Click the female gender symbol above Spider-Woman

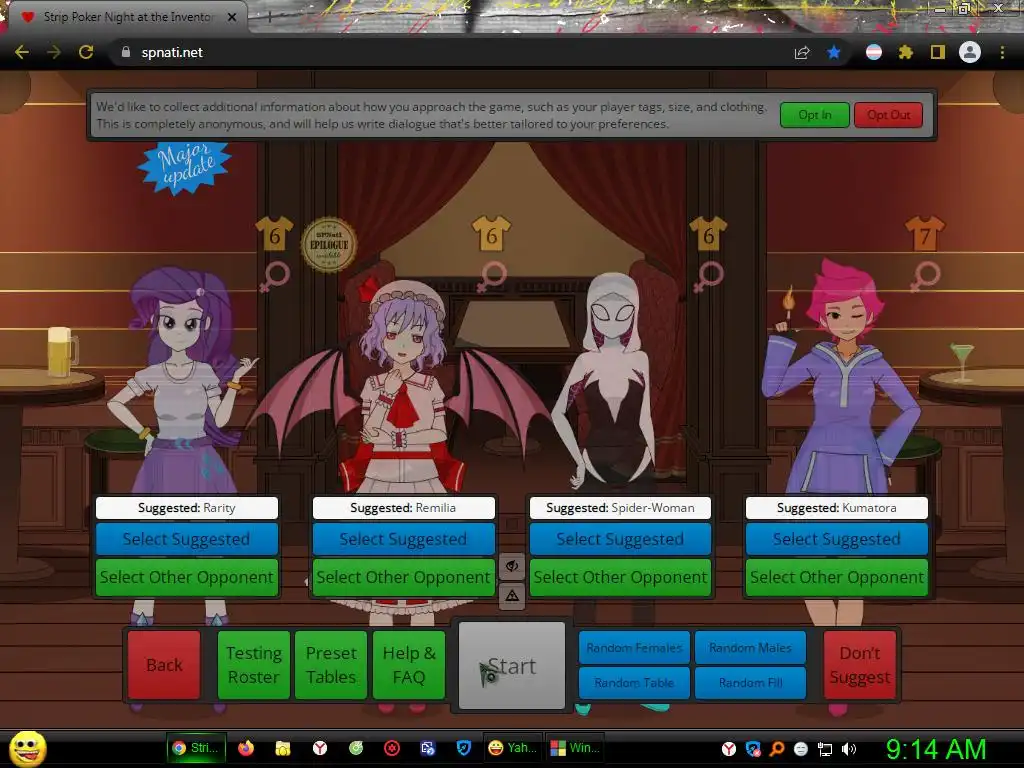[709, 276]
